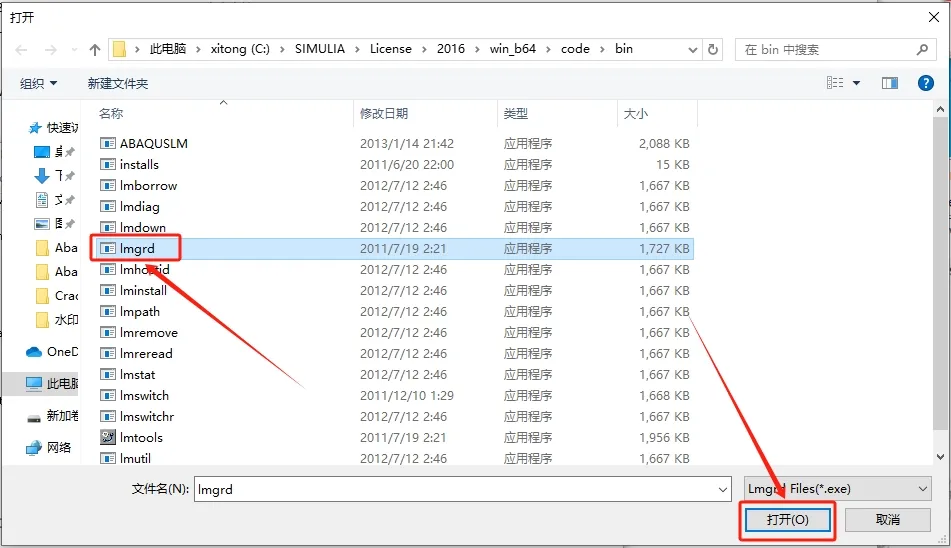Viewport: 951px width, 548px height.
Task: Open the view options dropdown arrow
Action: [x=856, y=83]
